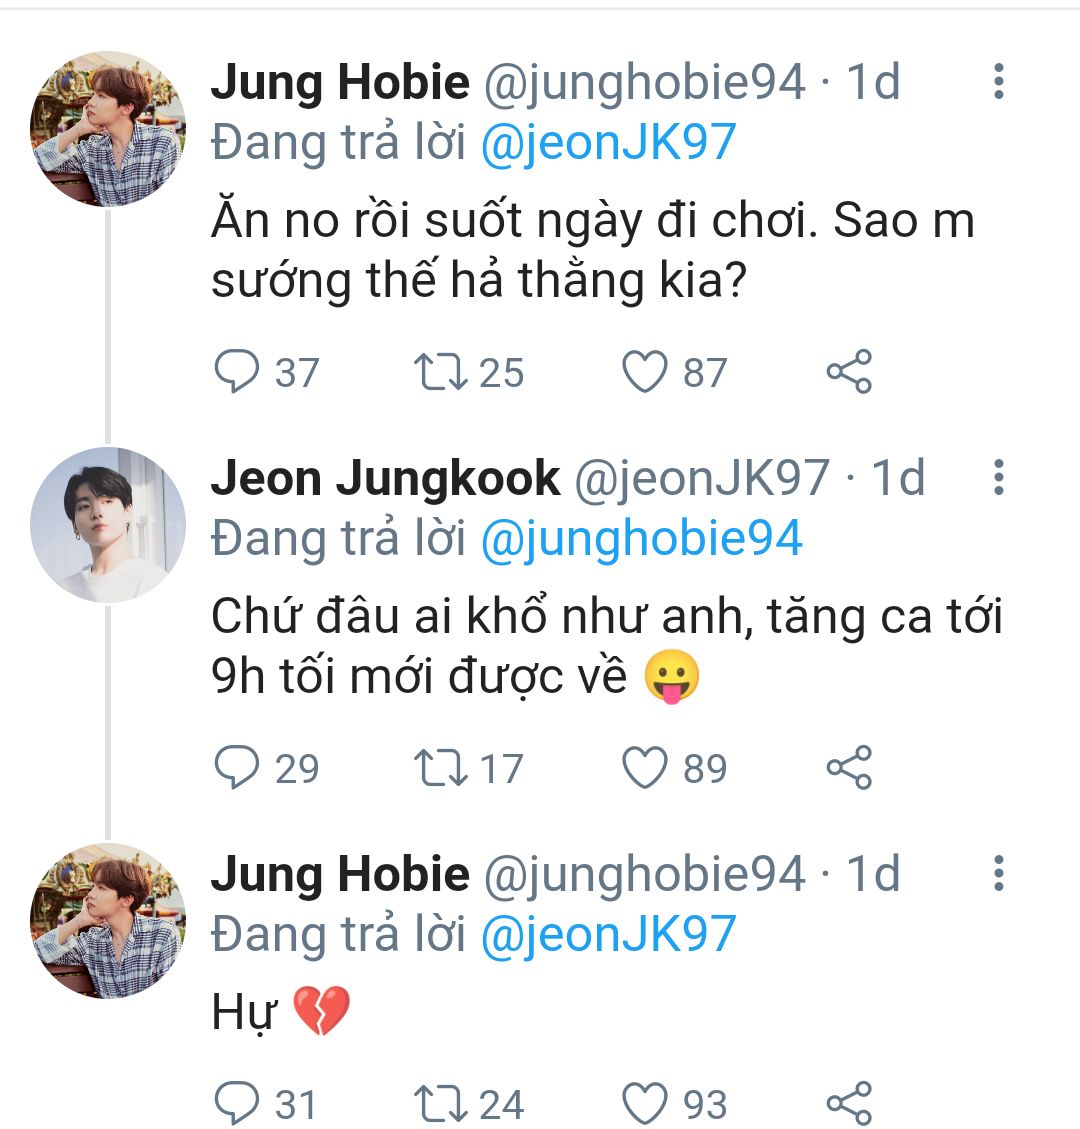
Task: Like the "Hự" broken heart tweet
Action: click(x=645, y=1104)
